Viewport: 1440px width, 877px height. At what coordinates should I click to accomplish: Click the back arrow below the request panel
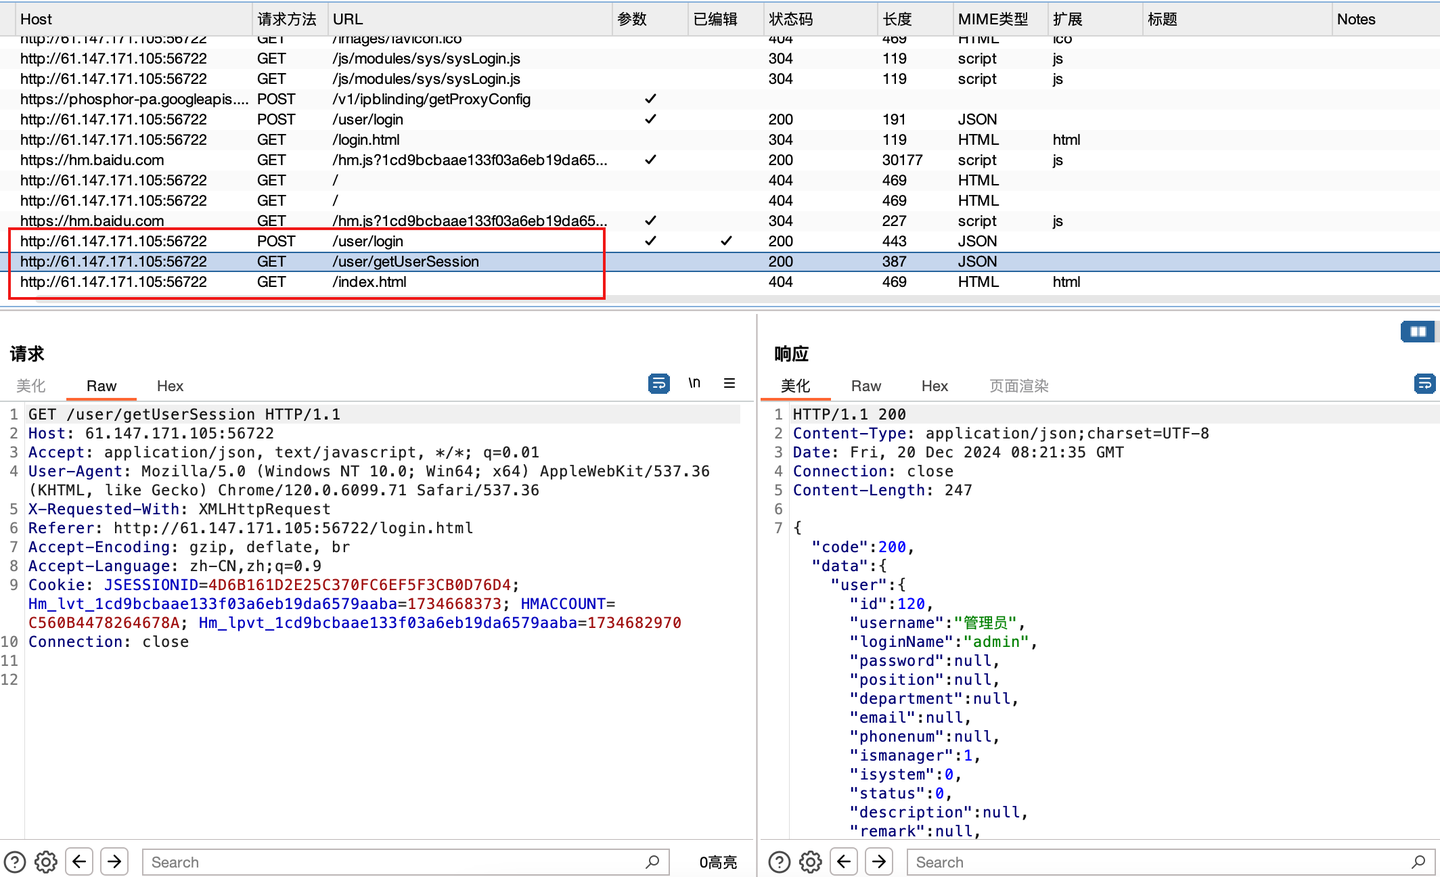[x=79, y=861]
